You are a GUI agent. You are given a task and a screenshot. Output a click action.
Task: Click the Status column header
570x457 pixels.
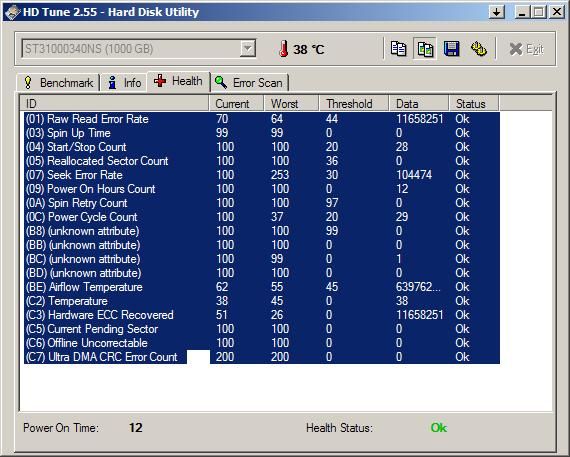[474, 104]
